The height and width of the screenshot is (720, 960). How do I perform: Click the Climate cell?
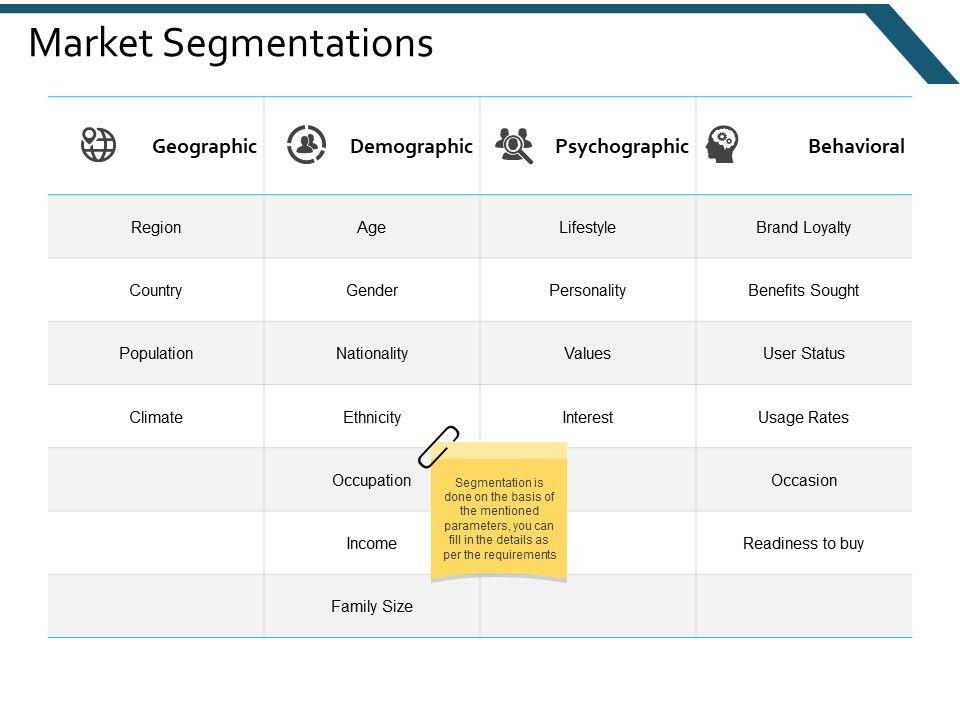point(156,417)
